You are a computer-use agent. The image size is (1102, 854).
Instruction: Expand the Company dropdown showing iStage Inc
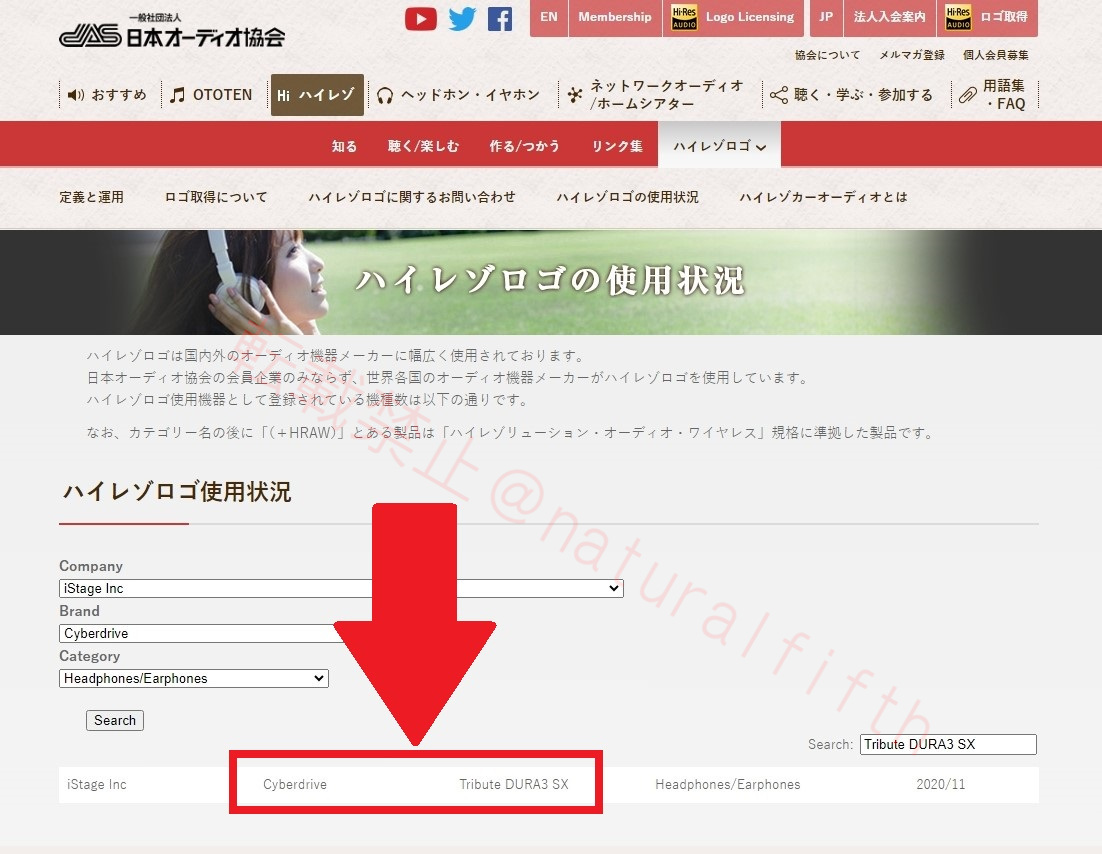click(x=342, y=588)
